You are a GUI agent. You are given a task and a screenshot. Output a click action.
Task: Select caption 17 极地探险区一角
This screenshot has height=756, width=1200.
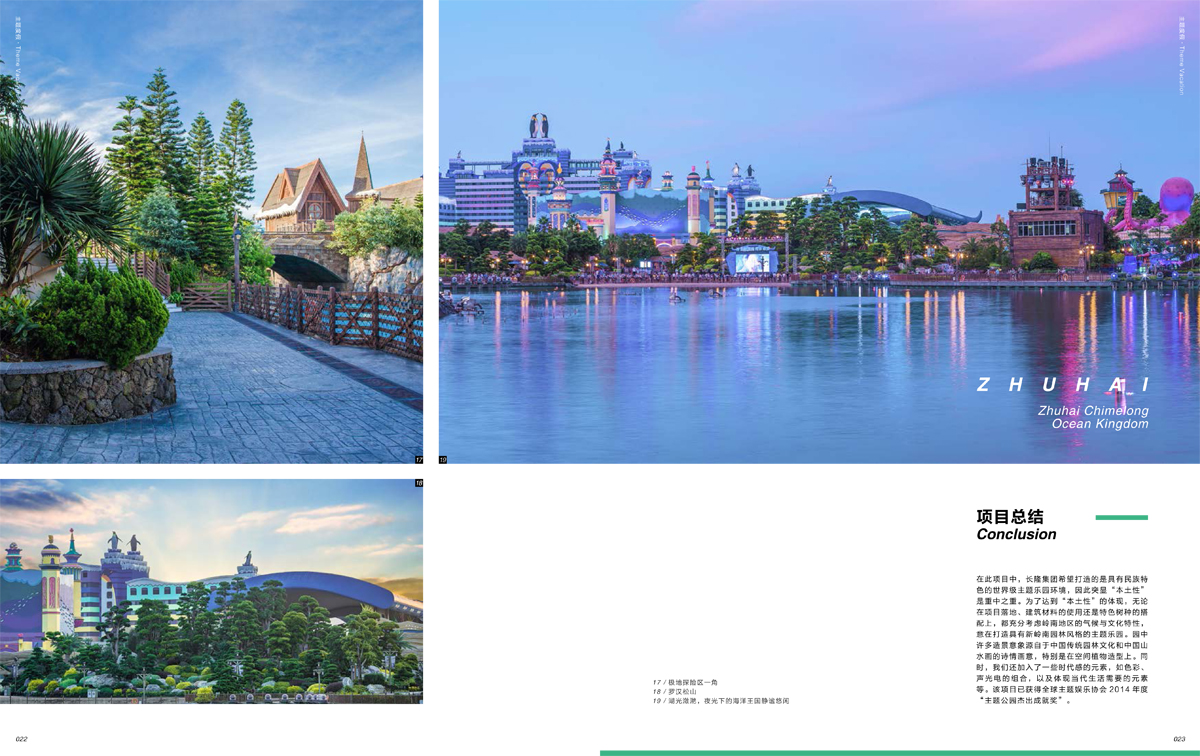tap(695, 682)
